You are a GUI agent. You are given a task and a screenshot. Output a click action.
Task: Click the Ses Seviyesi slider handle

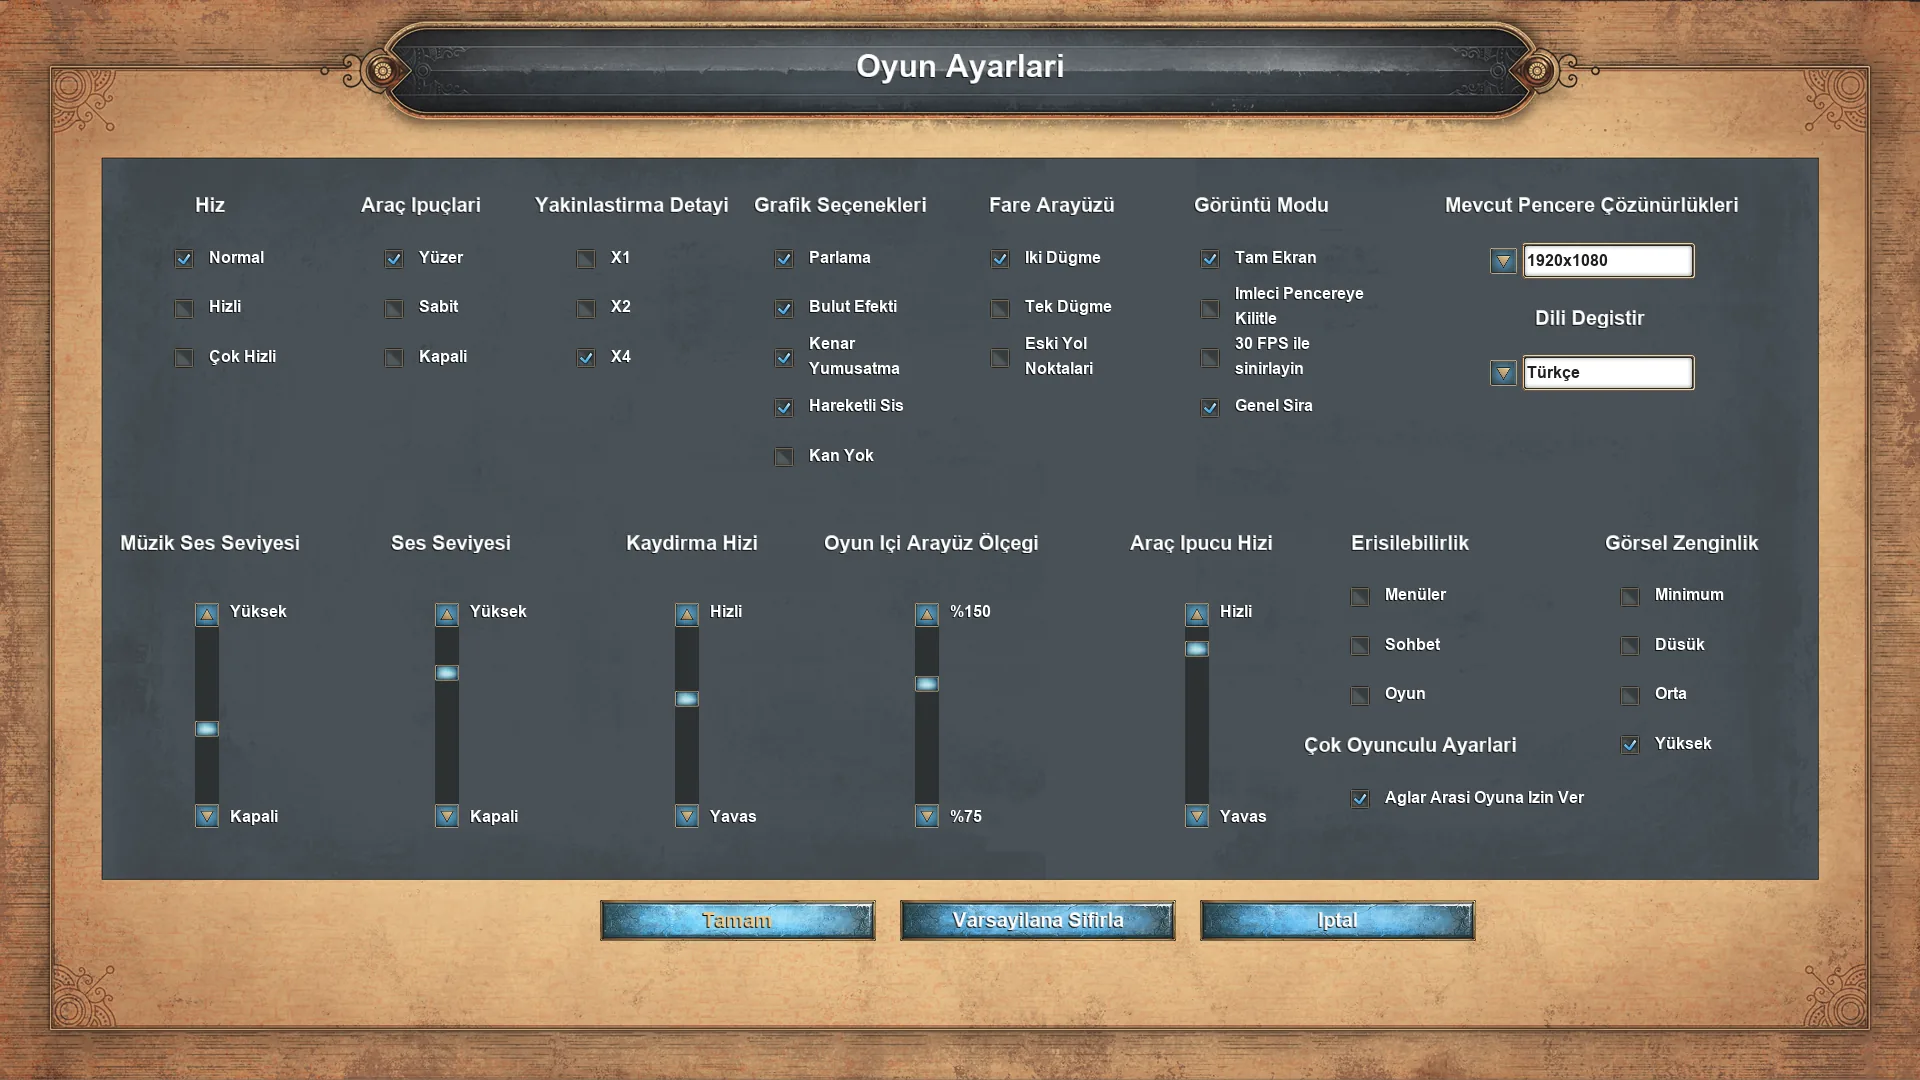pyautogui.click(x=447, y=673)
